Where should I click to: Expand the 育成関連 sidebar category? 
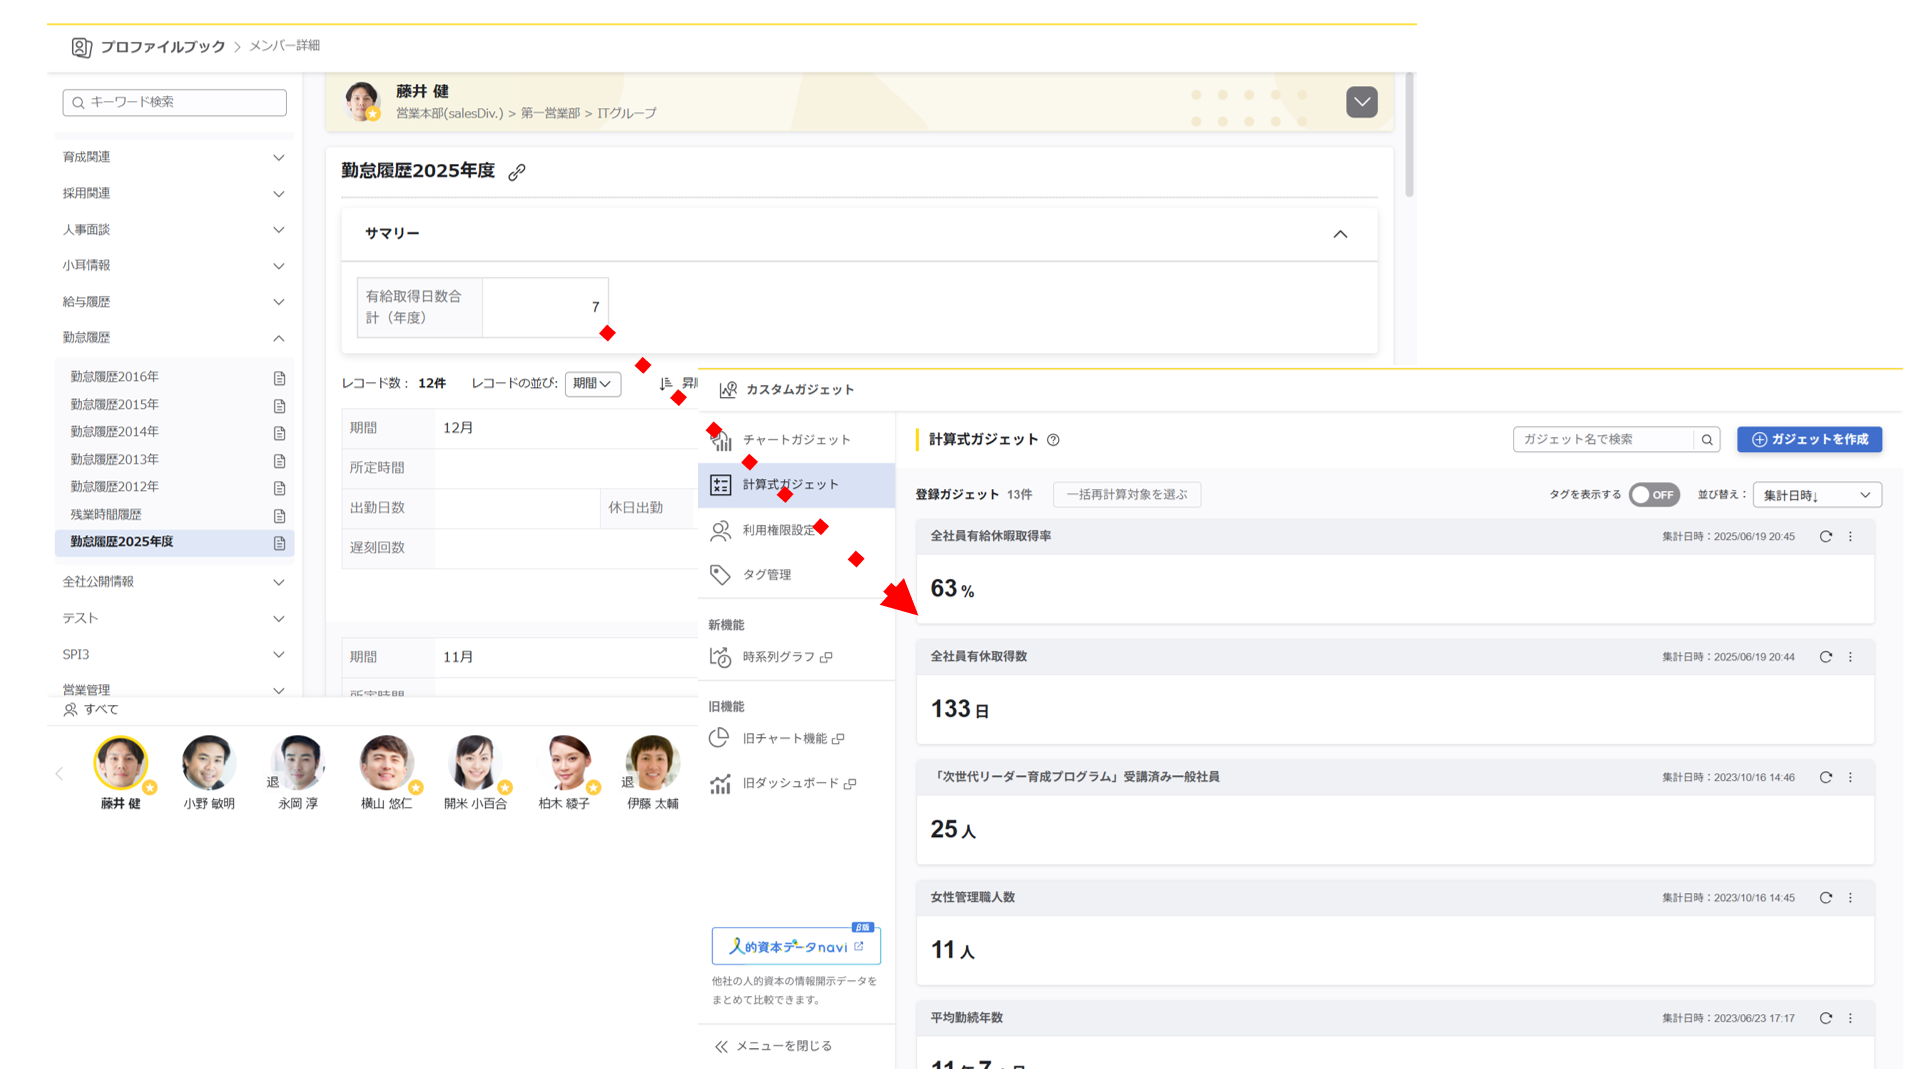[278, 158]
